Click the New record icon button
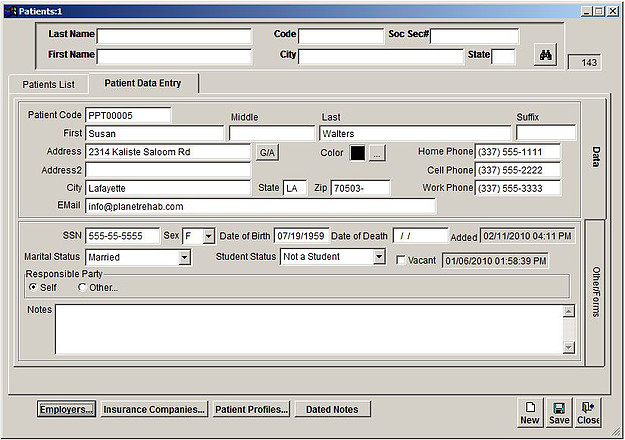Viewport: 625px width, 440px height. [x=530, y=412]
